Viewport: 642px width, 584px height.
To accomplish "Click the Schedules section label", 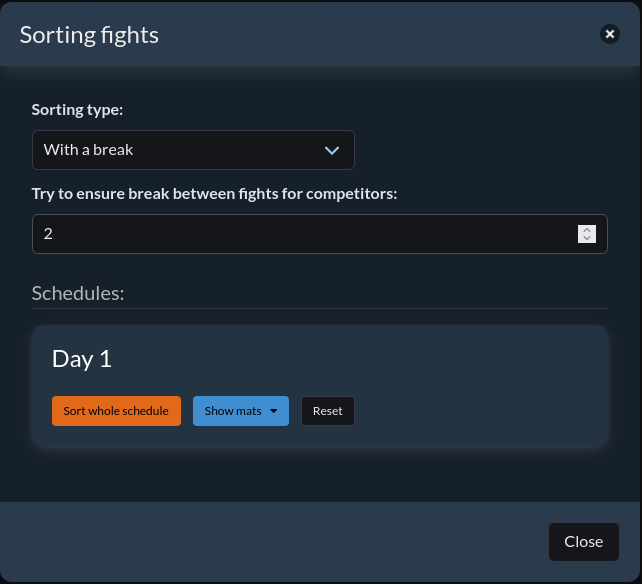I will click(x=78, y=293).
